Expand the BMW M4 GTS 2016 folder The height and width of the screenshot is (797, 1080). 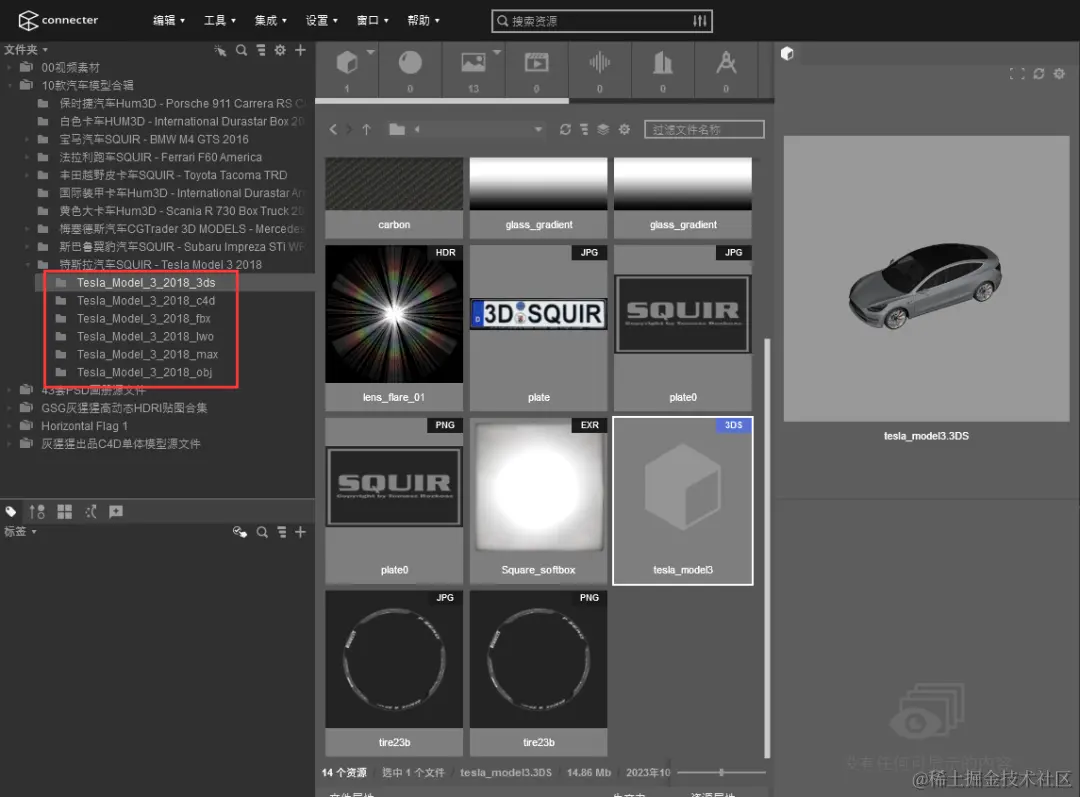(28, 139)
